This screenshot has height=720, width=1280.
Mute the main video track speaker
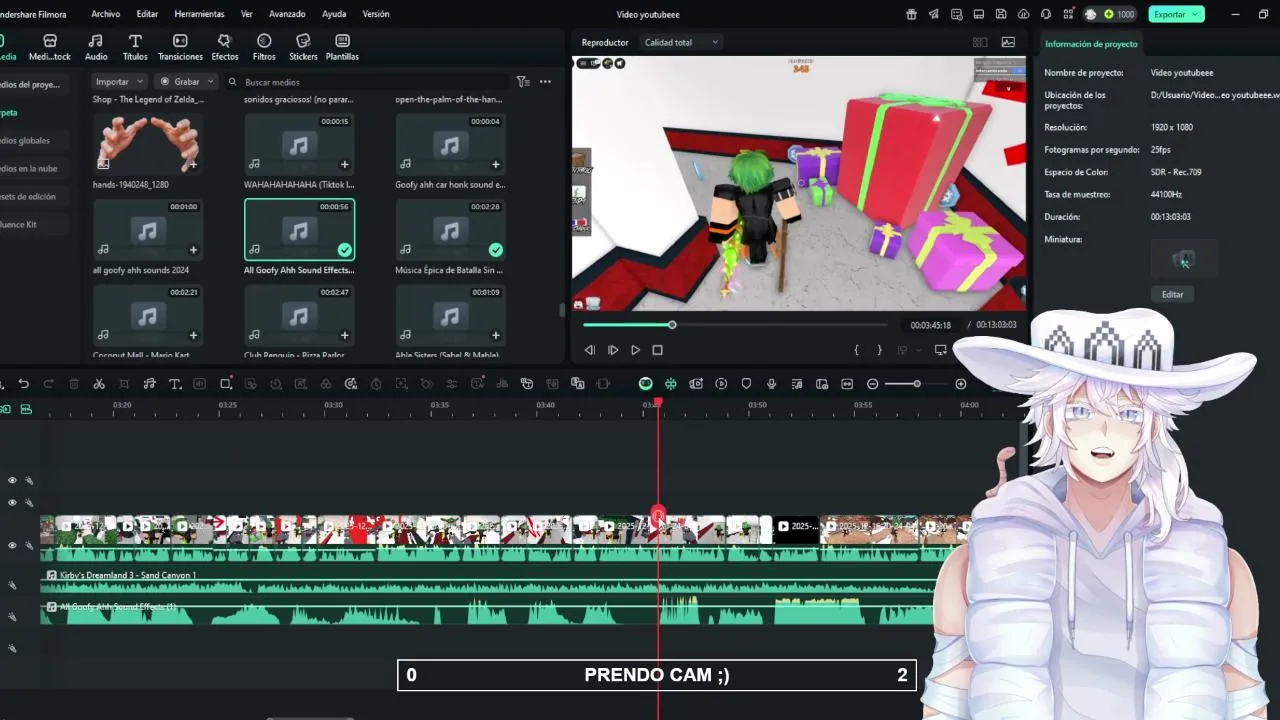tap(28, 545)
